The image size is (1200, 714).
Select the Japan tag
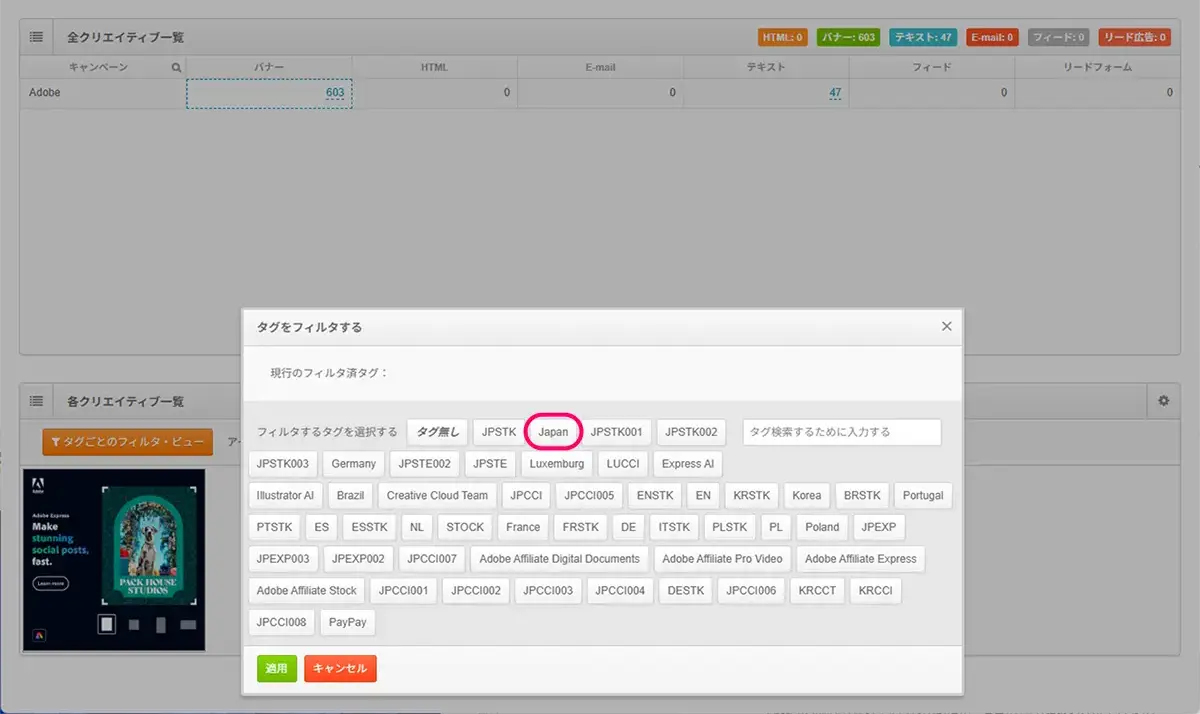[x=553, y=432]
